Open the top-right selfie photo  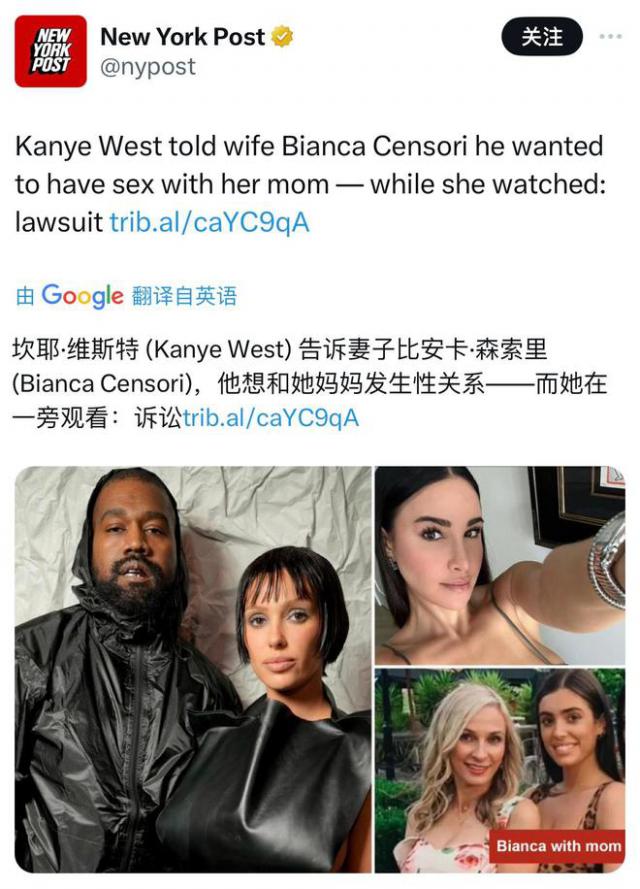(500, 565)
